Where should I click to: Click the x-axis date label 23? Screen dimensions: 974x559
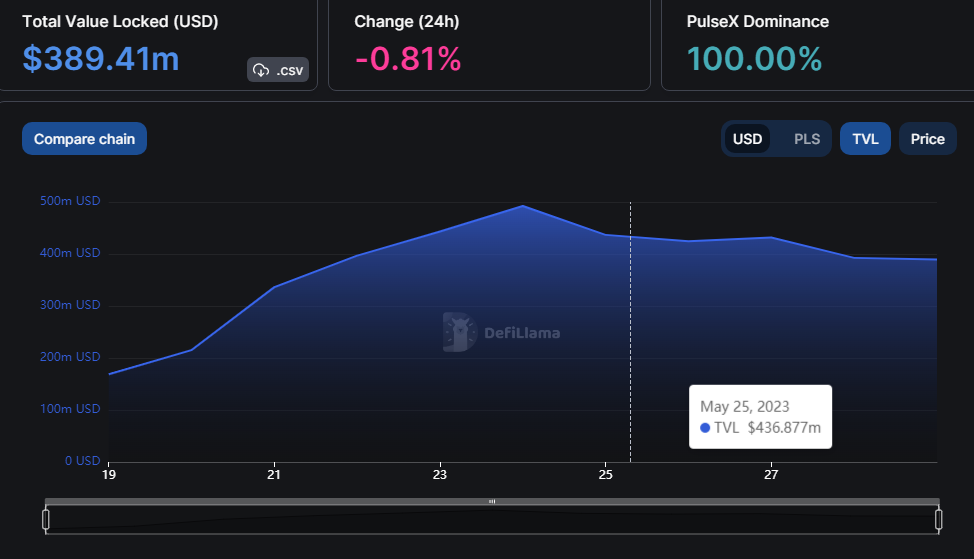(440, 475)
